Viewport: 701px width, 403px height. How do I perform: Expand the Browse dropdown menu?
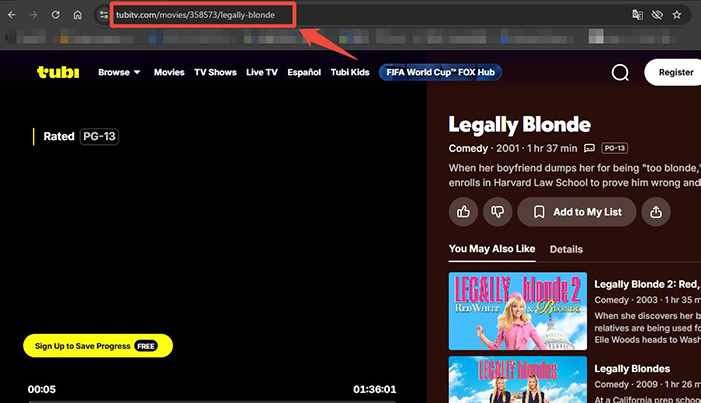pos(119,72)
